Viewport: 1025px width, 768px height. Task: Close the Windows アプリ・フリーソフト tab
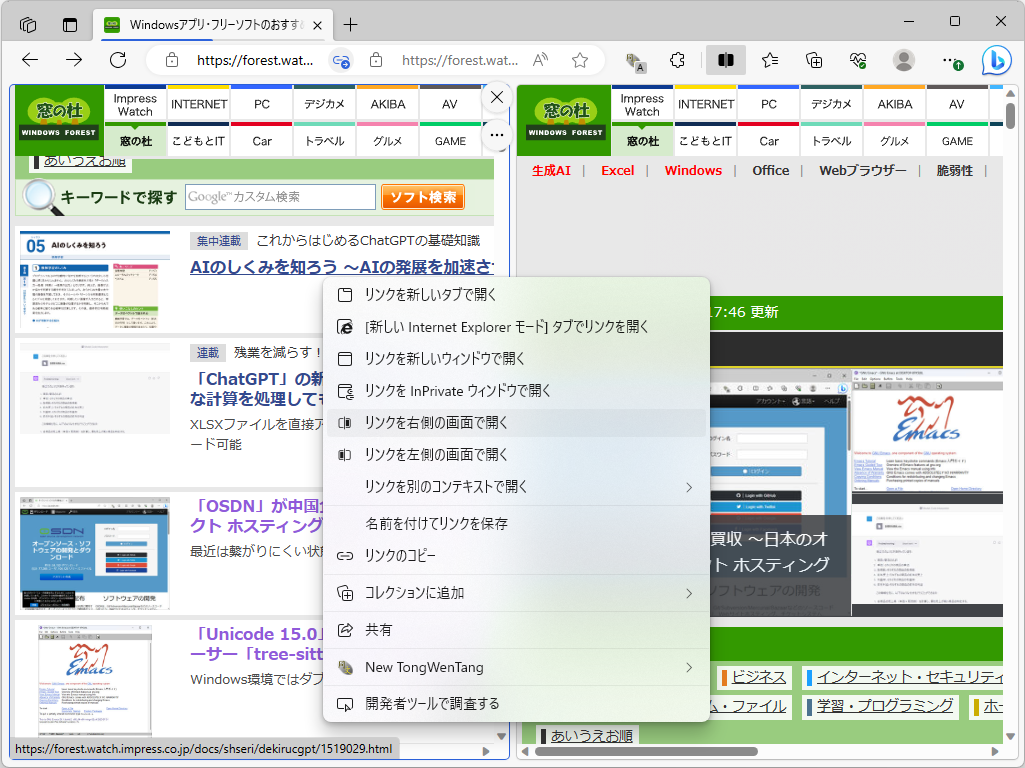(317, 25)
